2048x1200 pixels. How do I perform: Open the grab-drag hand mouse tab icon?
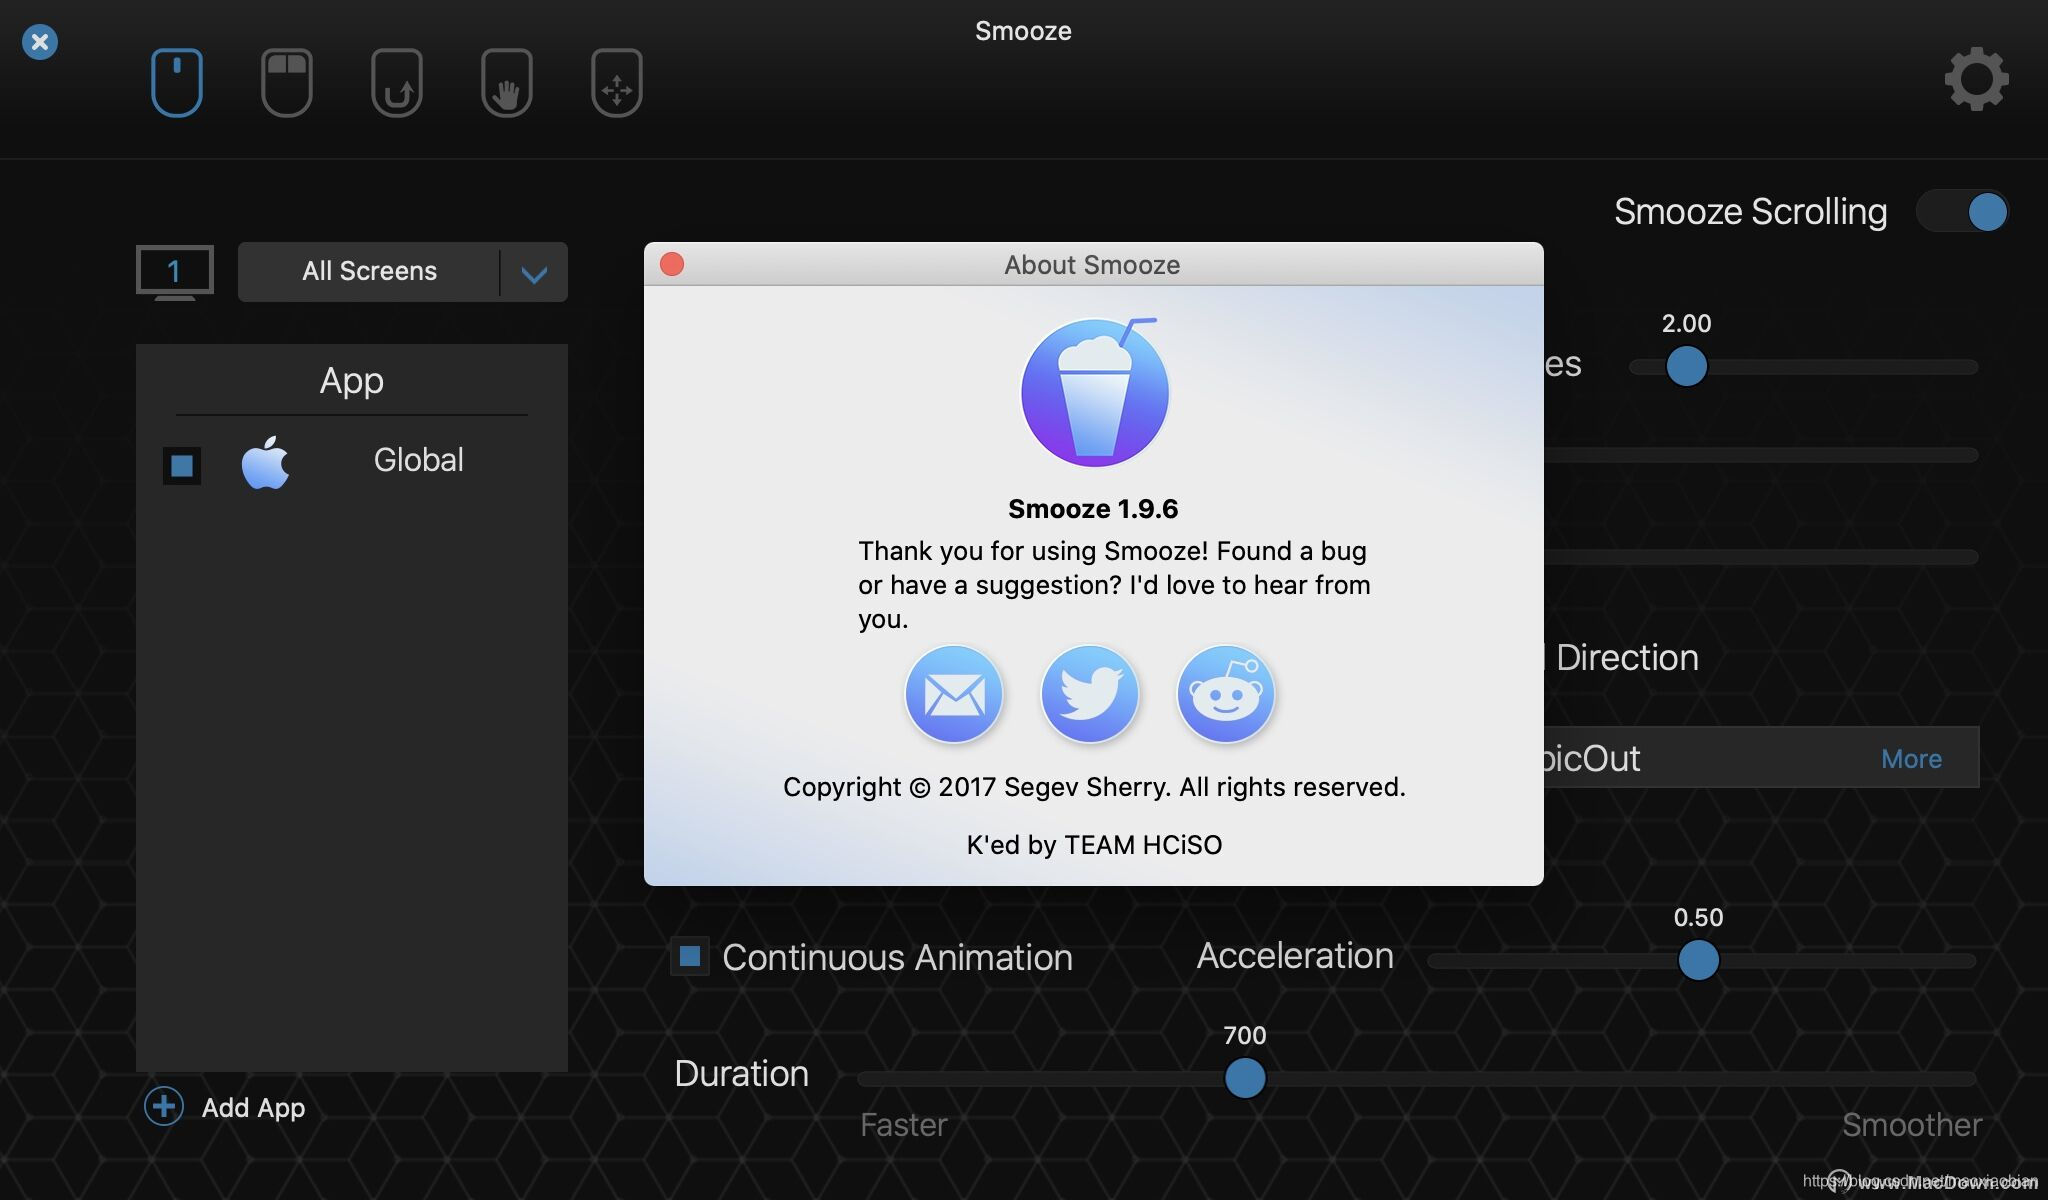(507, 83)
